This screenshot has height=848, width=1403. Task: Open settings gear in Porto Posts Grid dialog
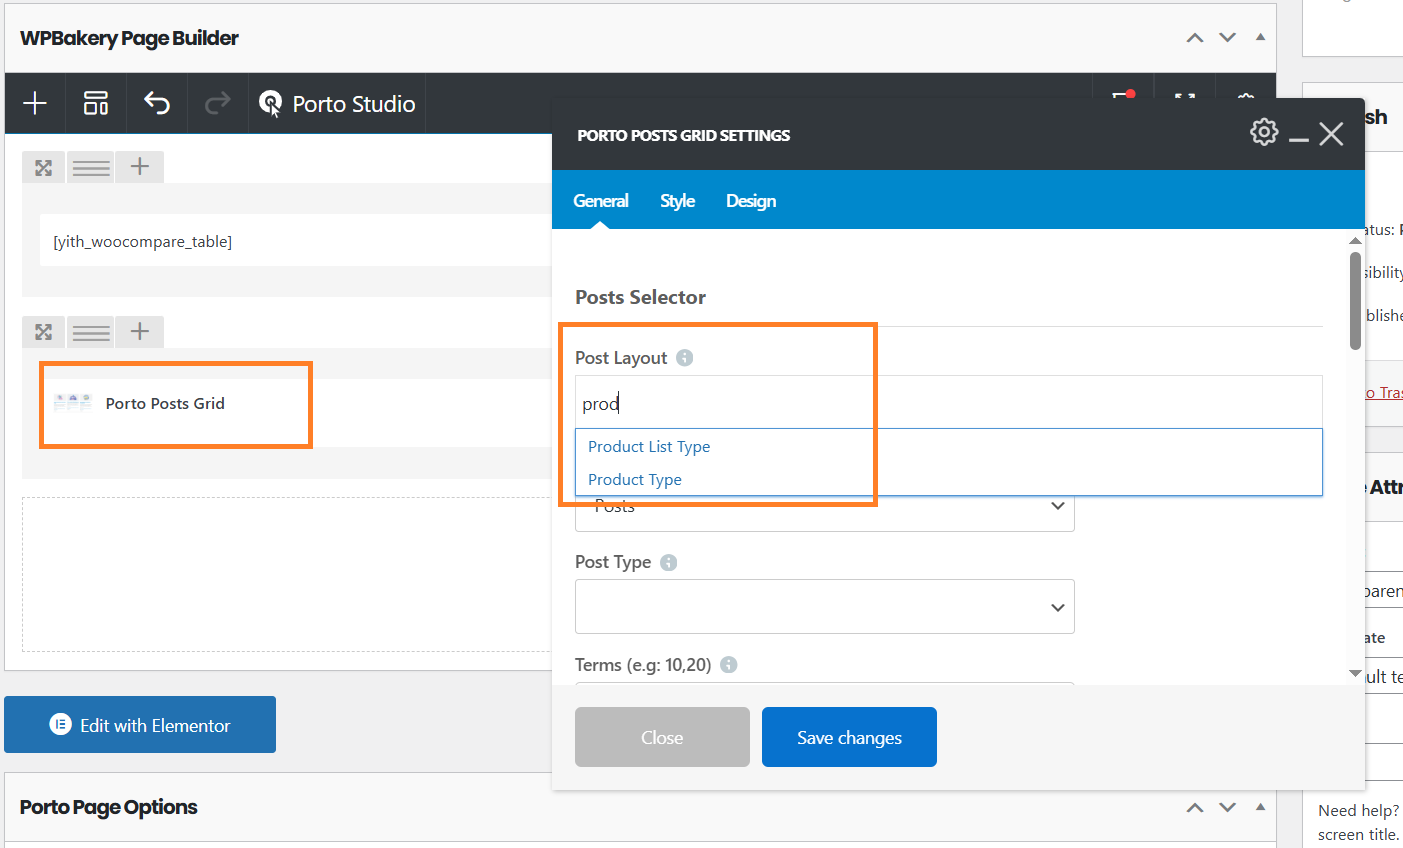coord(1264,132)
